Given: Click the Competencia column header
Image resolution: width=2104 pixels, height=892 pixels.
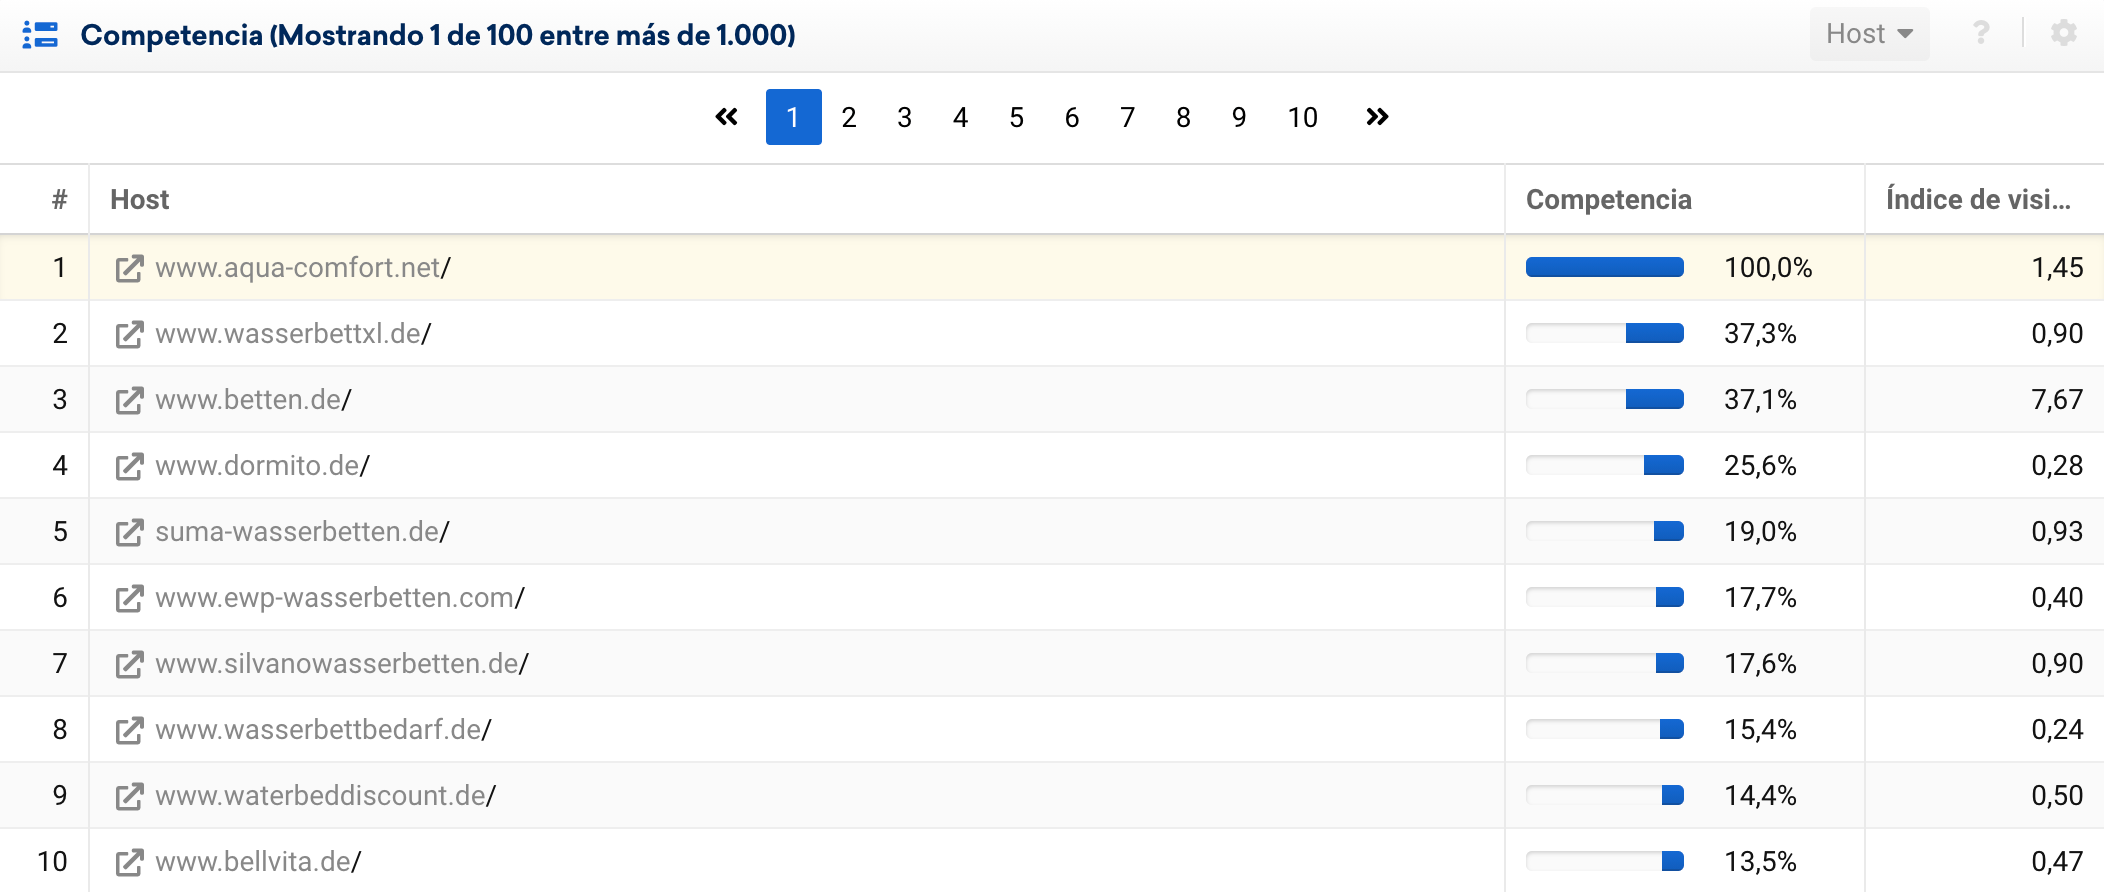Looking at the screenshot, I should click(x=1608, y=200).
